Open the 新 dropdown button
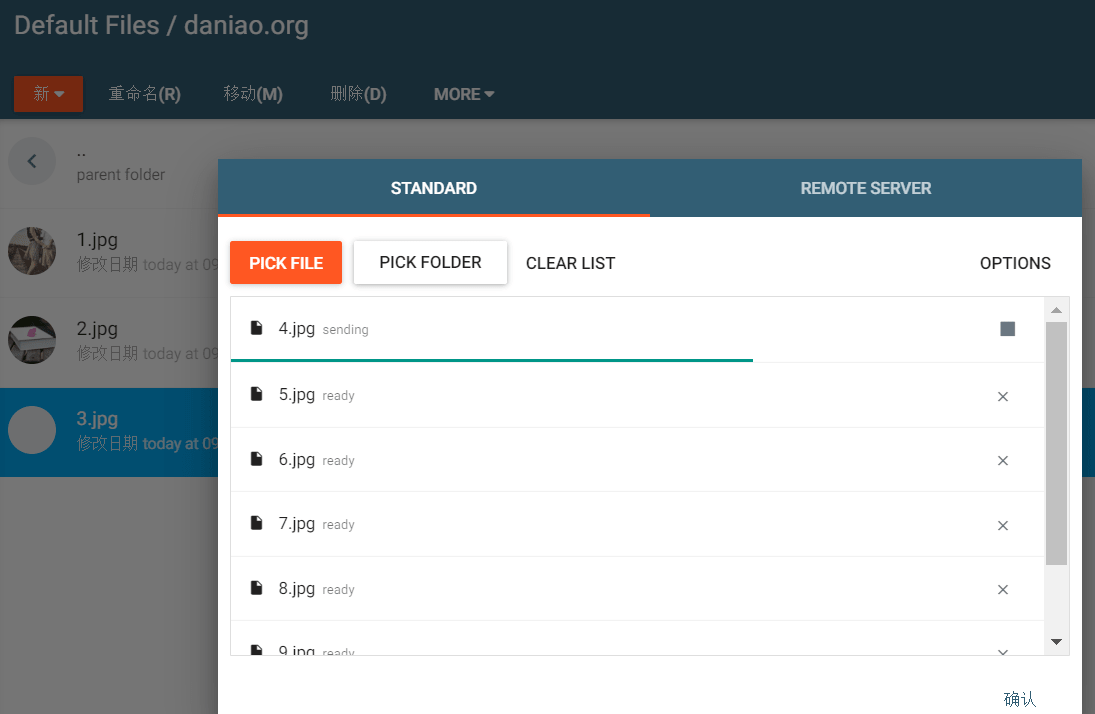Image resolution: width=1095 pixels, height=714 pixels. tap(48, 94)
